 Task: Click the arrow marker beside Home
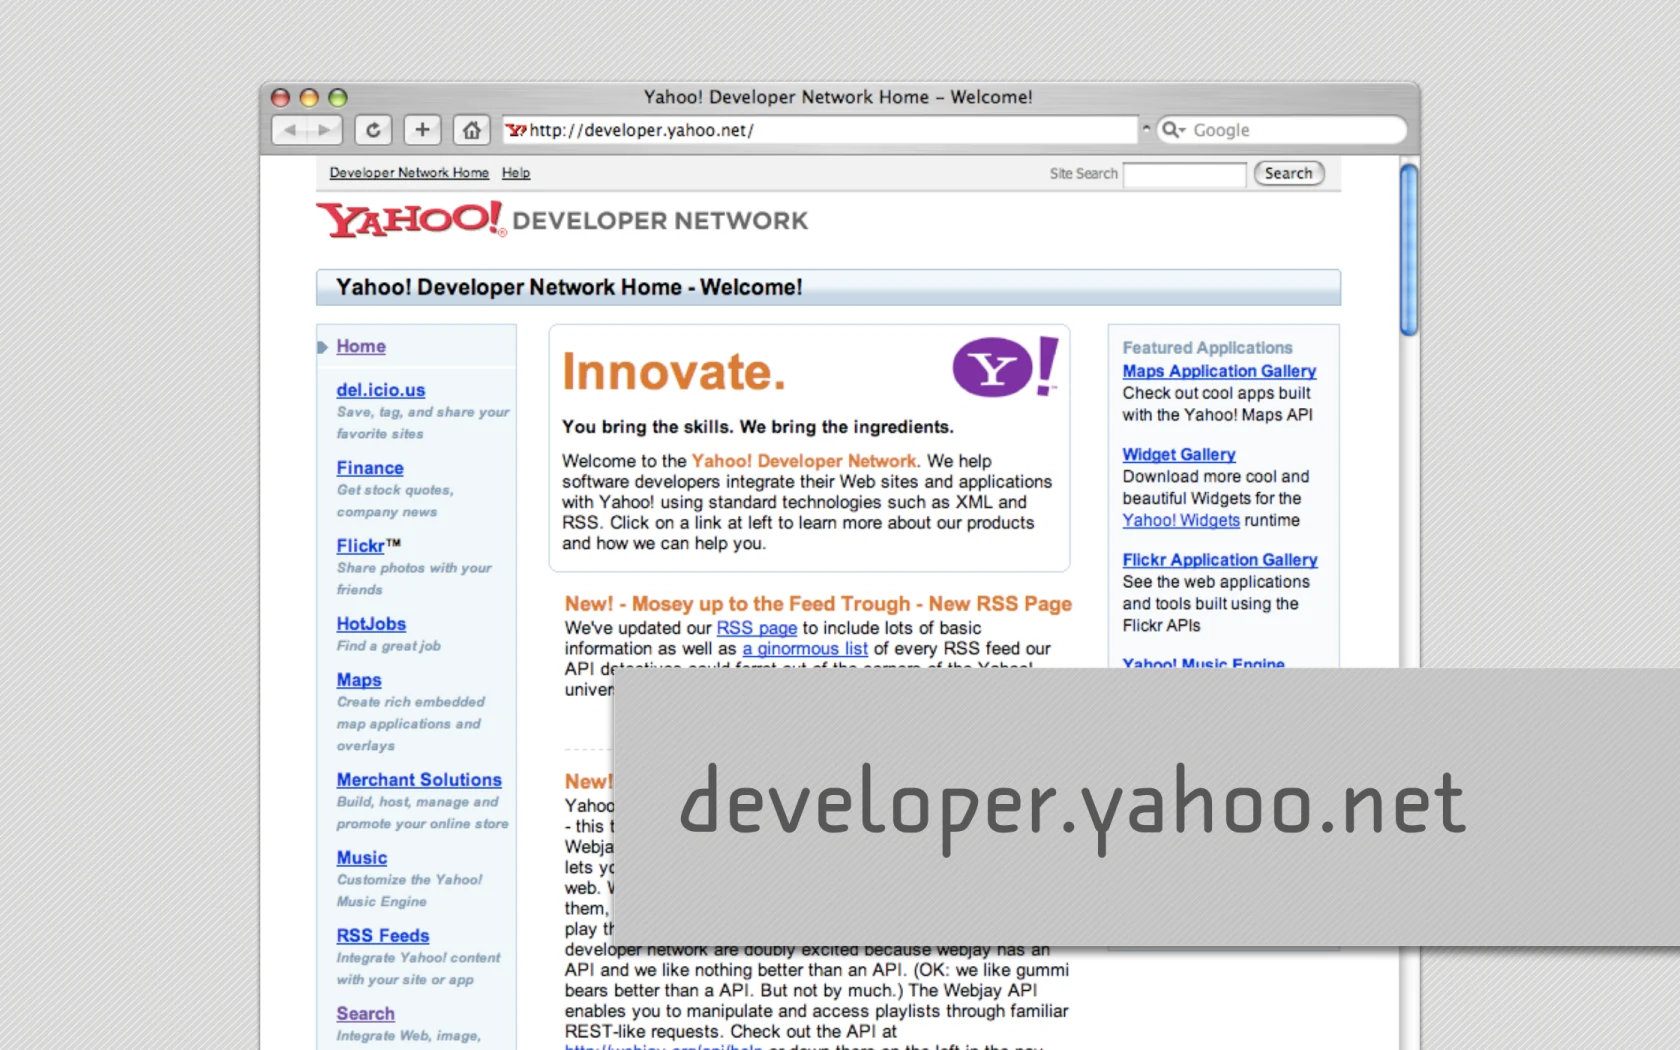[323, 347]
